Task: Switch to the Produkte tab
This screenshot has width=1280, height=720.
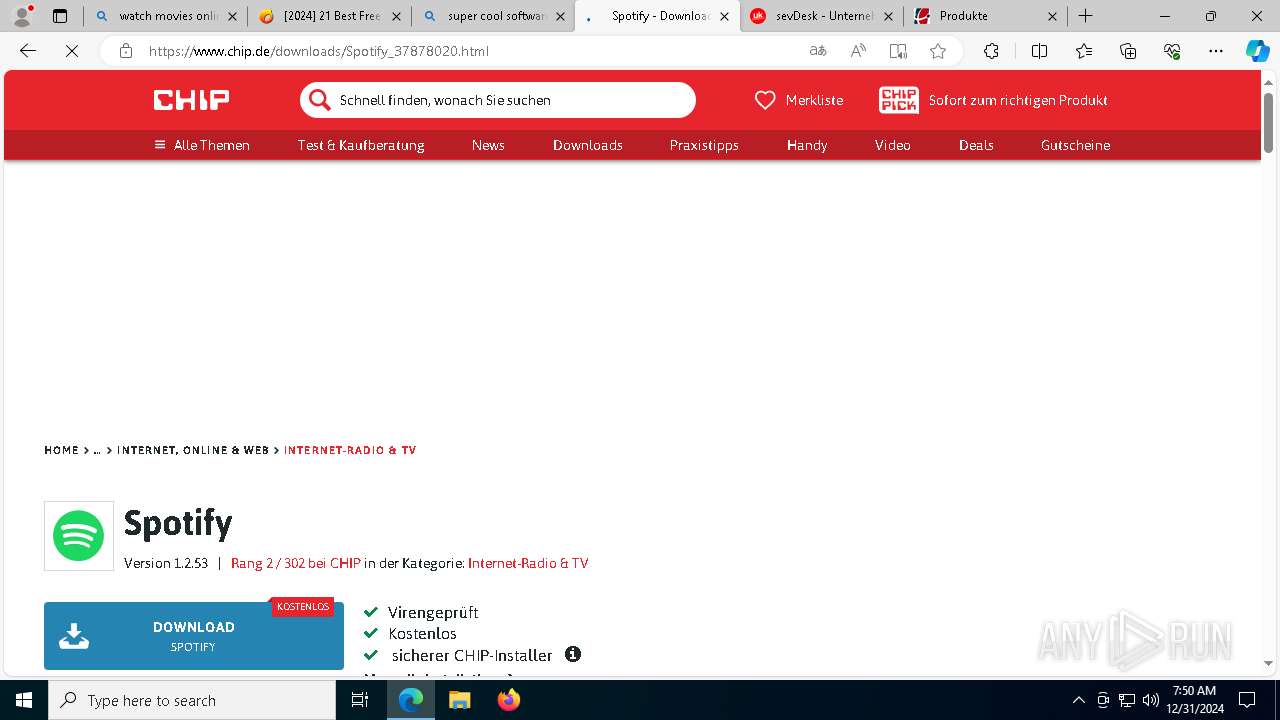Action: 985,16
